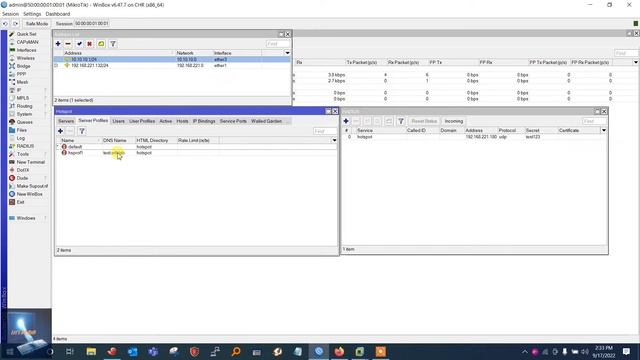Switch to Hosts tab in Hotspot
The height and width of the screenshot is (360, 640).
pyautogui.click(x=182, y=121)
